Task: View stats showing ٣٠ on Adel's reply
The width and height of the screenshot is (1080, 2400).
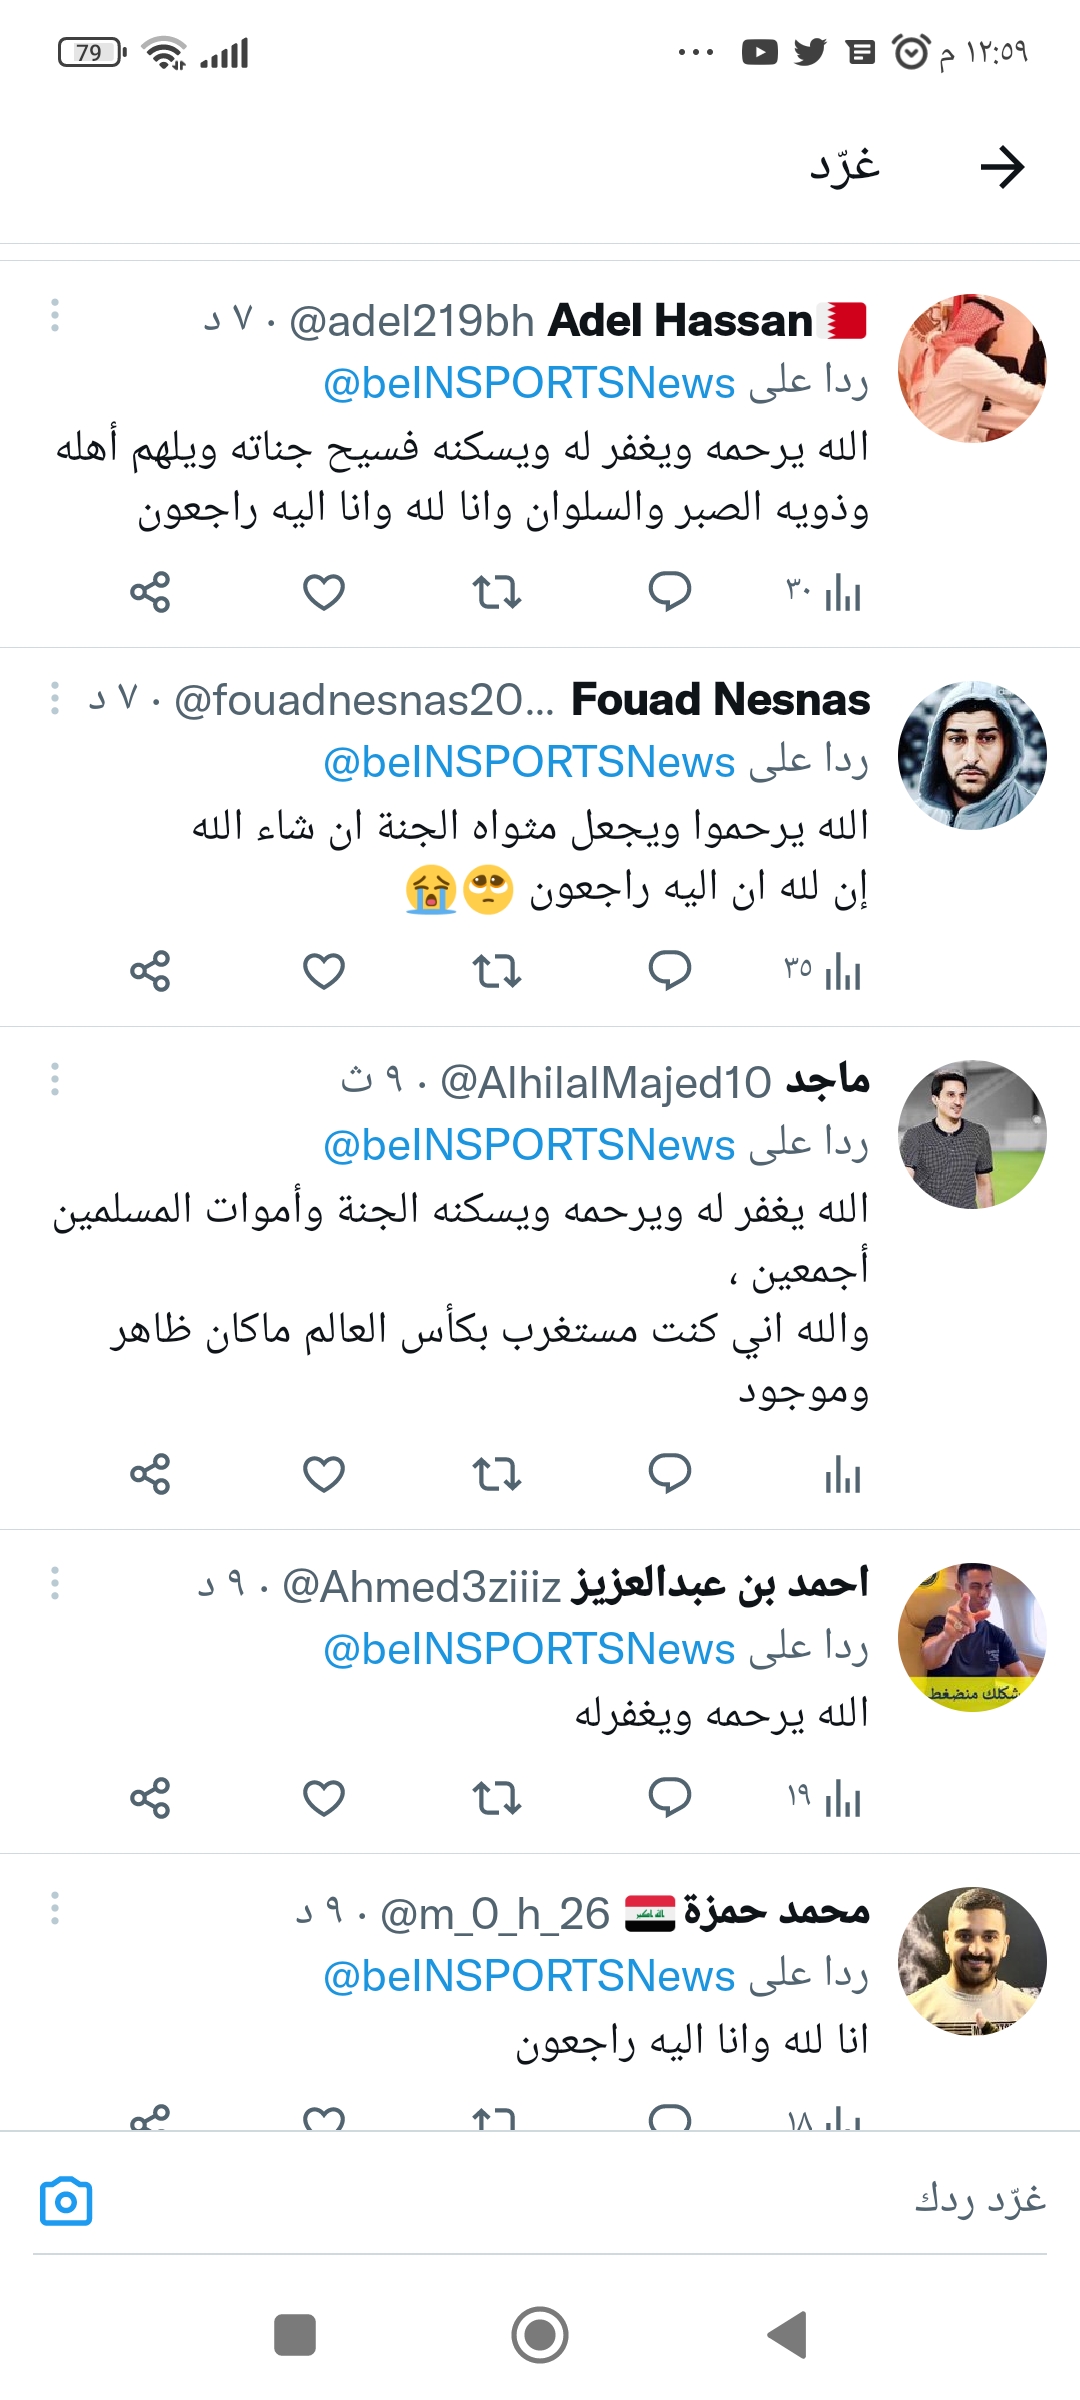Action: point(823,593)
